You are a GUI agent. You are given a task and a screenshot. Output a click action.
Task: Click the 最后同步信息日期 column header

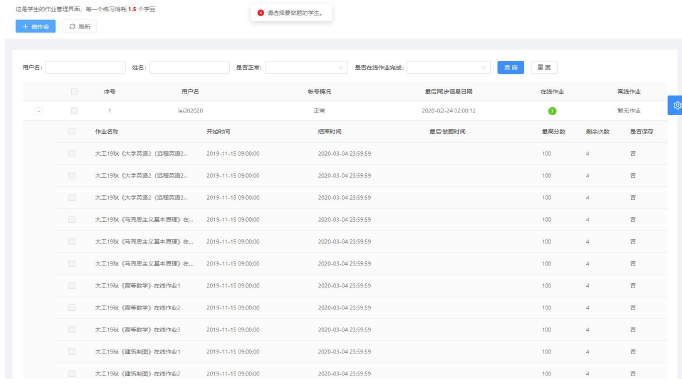tap(448, 92)
